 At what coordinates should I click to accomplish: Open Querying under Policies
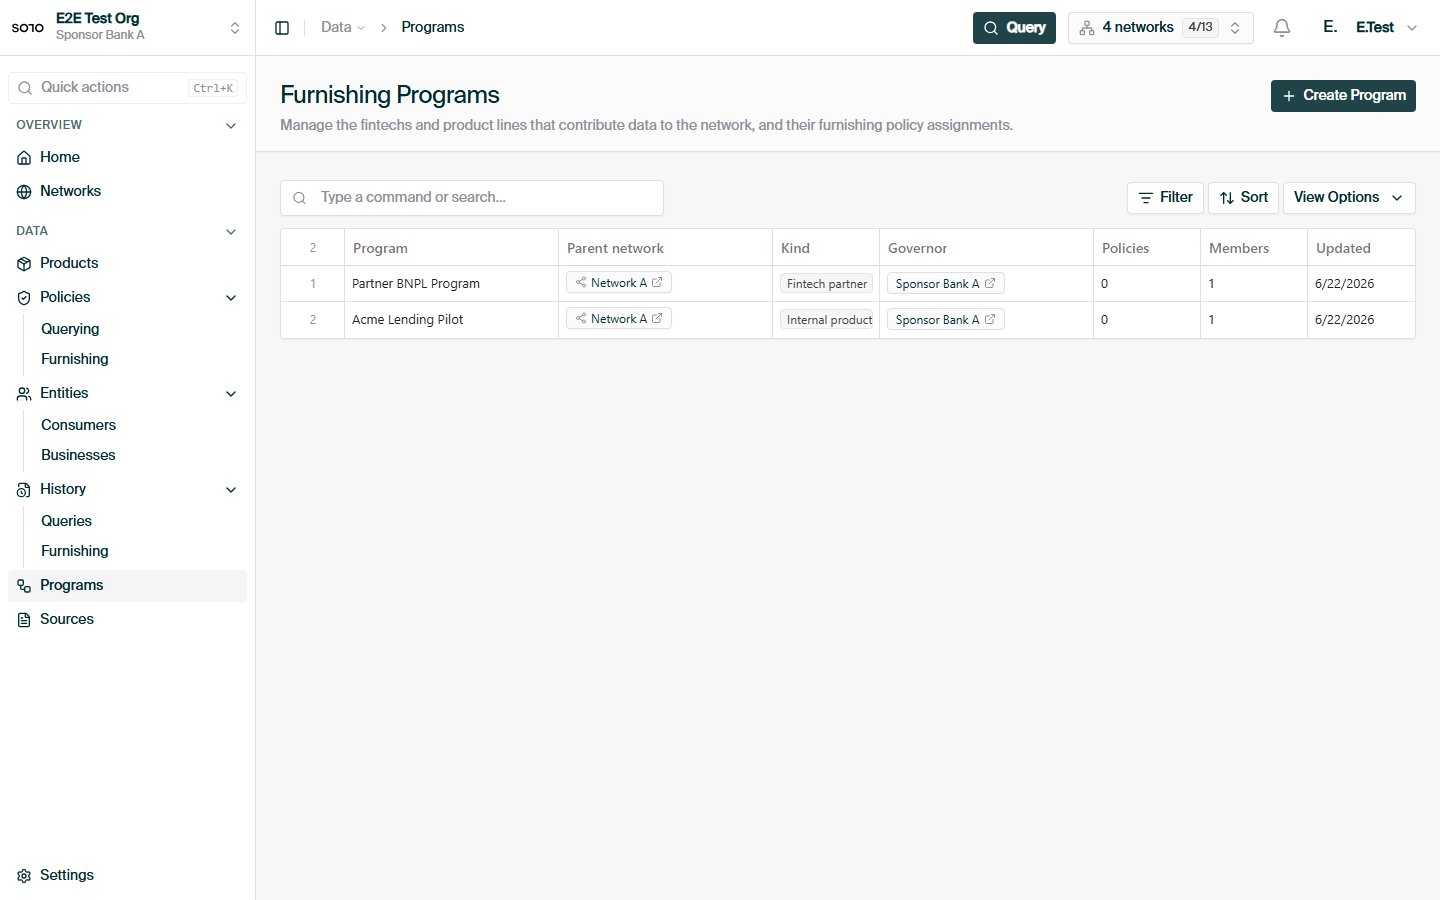pyautogui.click(x=70, y=329)
